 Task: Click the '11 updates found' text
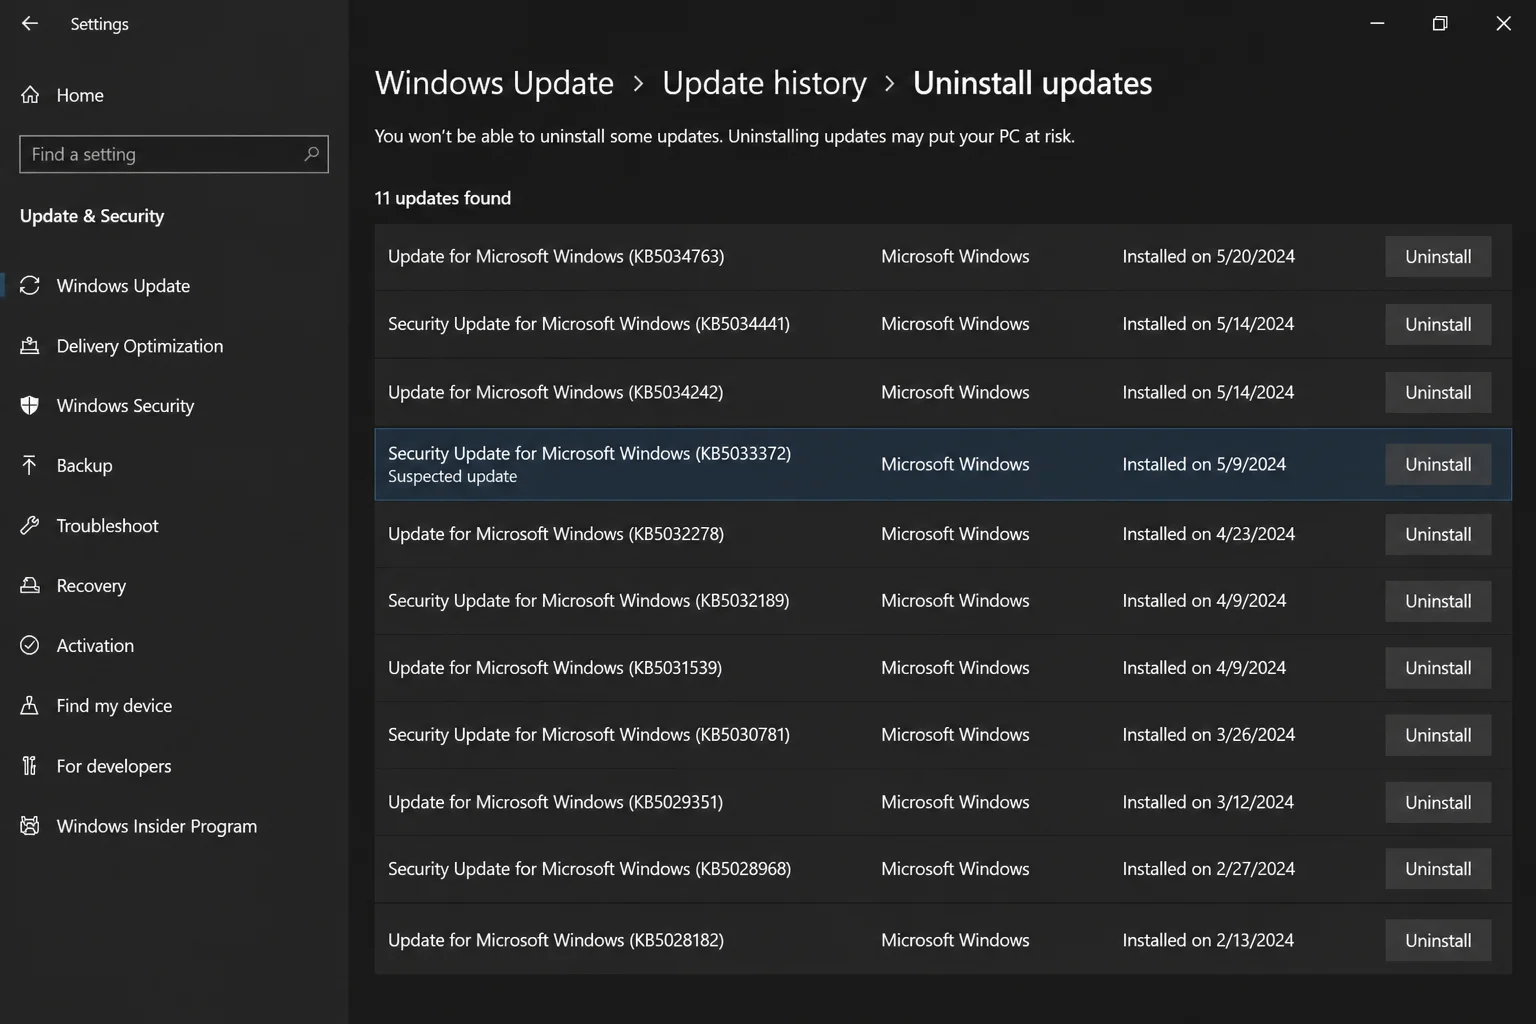coord(443,198)
